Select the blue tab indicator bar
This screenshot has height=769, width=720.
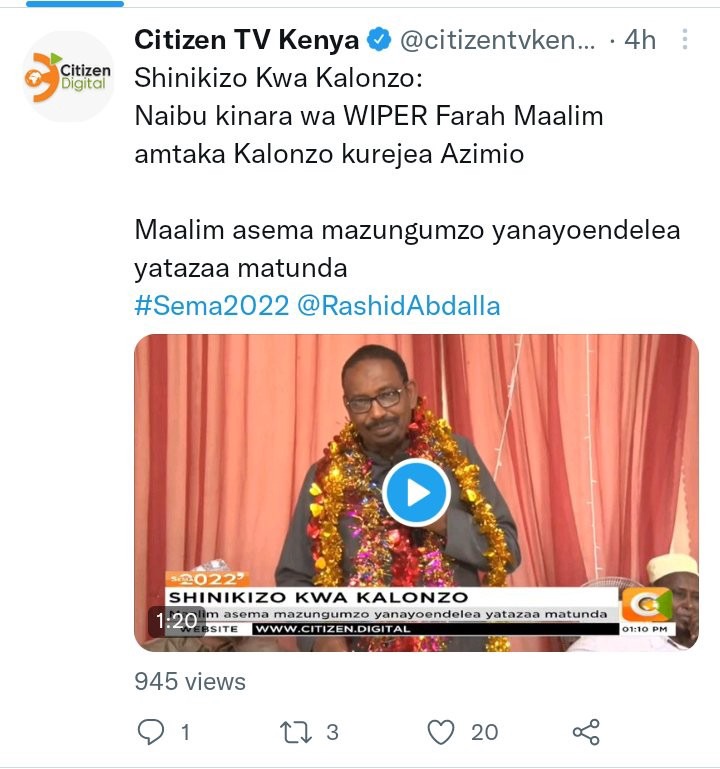(75, 4)
